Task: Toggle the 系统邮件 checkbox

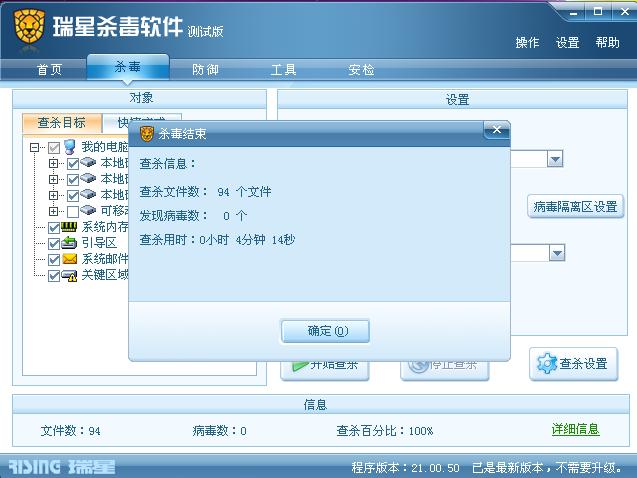Action: [54, 260]
